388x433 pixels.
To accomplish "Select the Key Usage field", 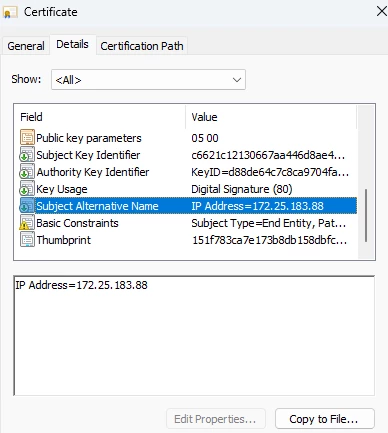I will pyautogui.click(x=188, y=189).
